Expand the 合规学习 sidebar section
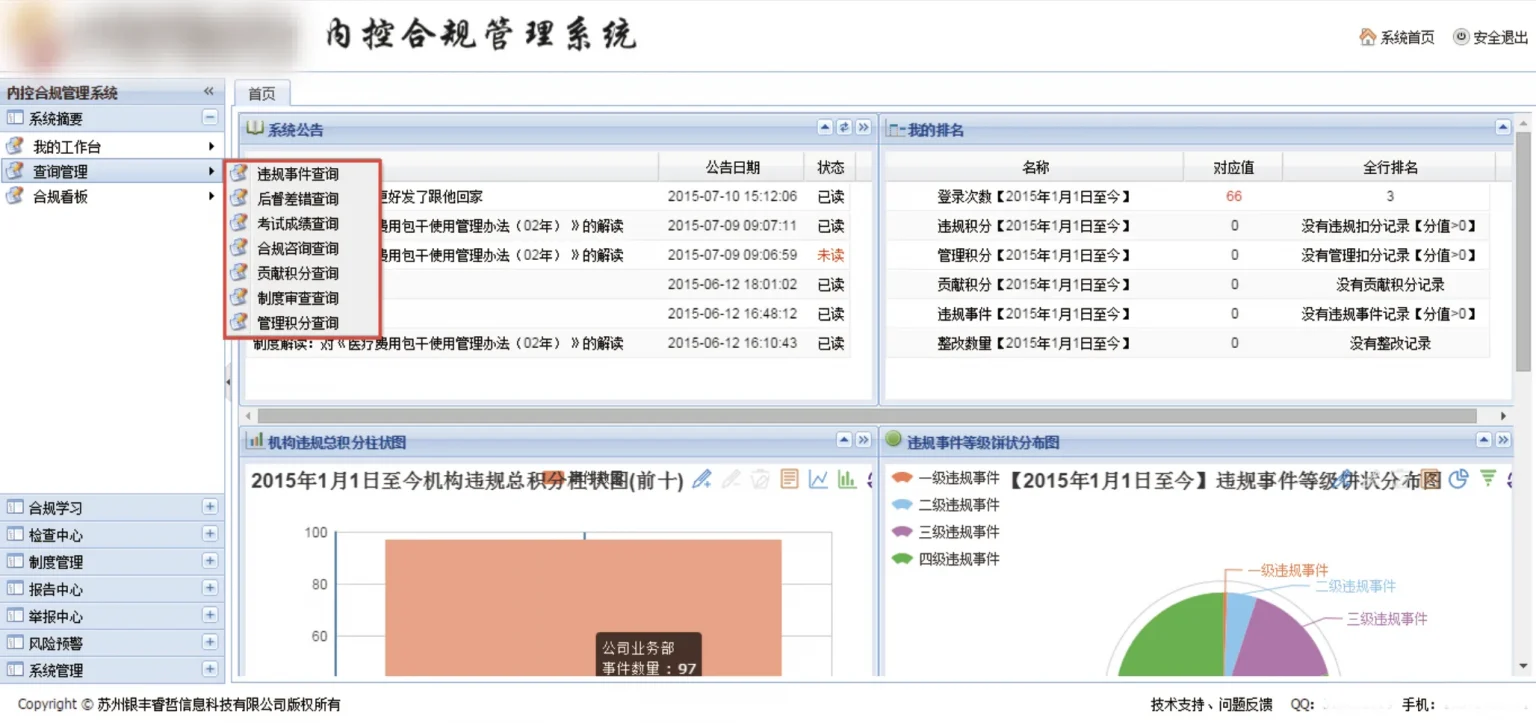1536x723 pixels. click(x=210, y=507)
